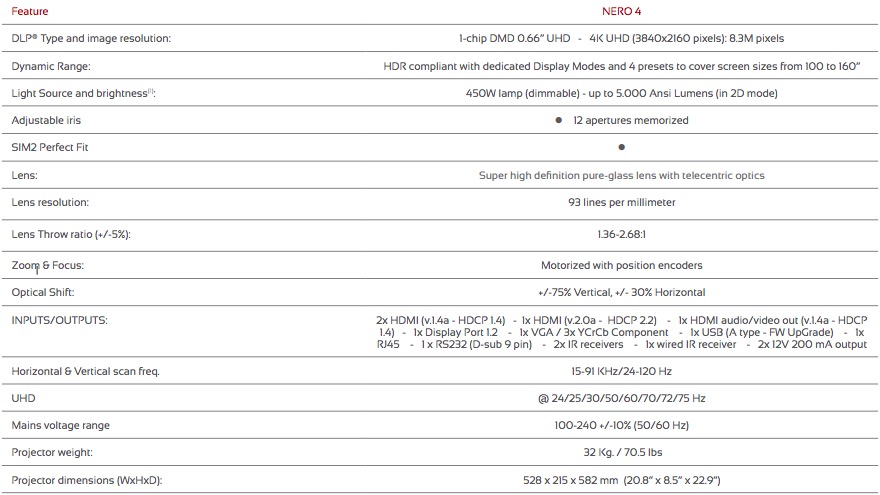
Task: Click the 450W lamp brightness value
Action: point(621,93)
